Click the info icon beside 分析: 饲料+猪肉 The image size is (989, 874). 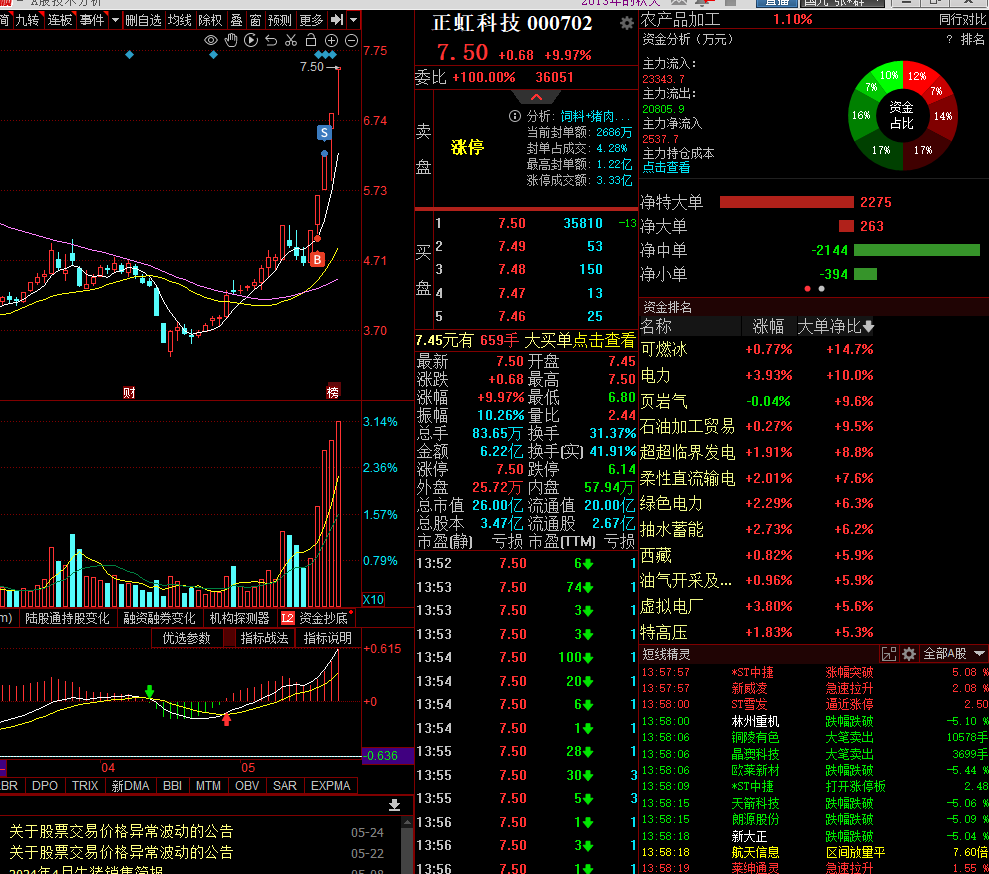coord(515,116)
